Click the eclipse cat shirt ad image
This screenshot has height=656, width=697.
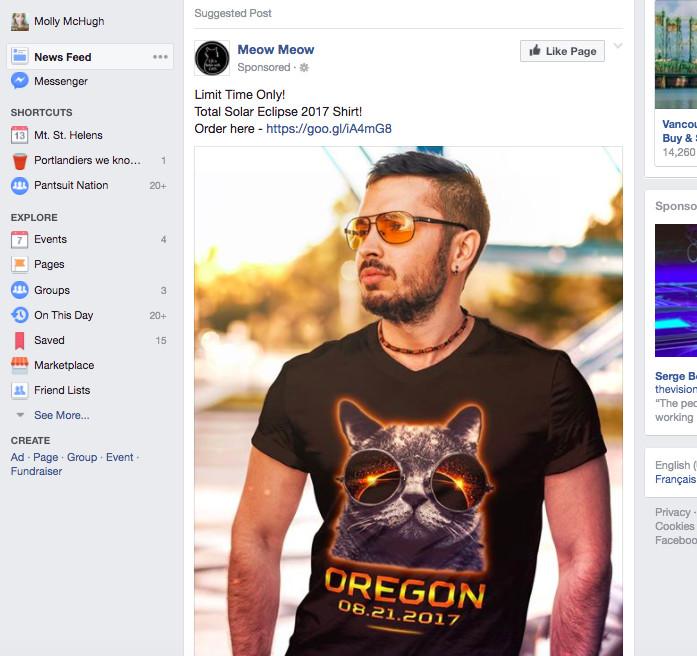pyautogui.click(x=408, y=400)
